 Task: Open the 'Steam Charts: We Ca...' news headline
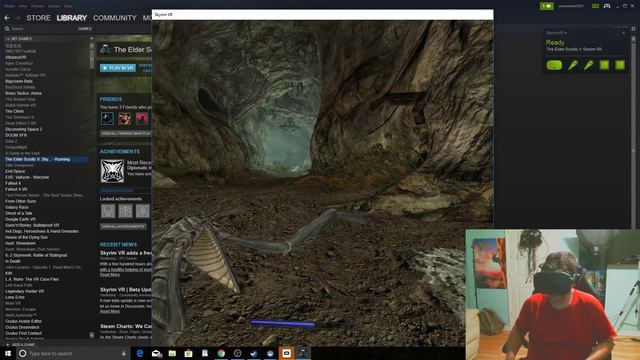point(126,326)
